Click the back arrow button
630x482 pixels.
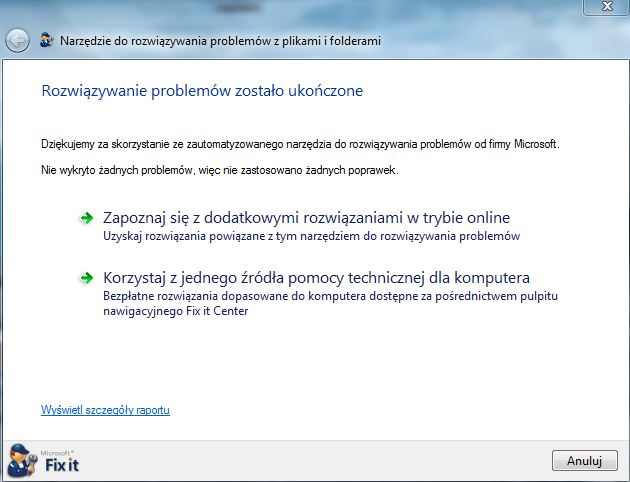[17, 41]
